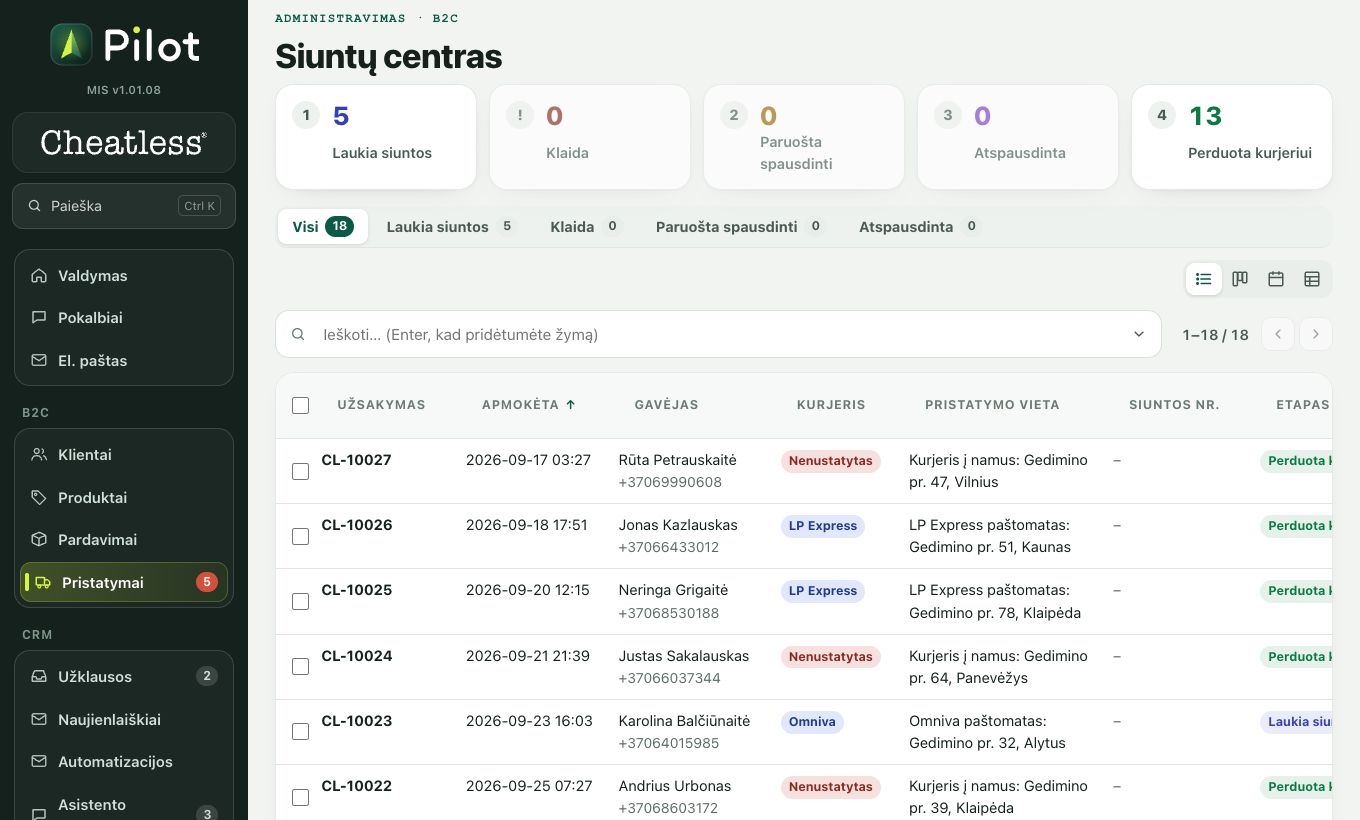The height and width of the screenshot is (820, 1360).
Task: Select the Paruošta spausdinti tab
Action: click(x=740, y=227)
